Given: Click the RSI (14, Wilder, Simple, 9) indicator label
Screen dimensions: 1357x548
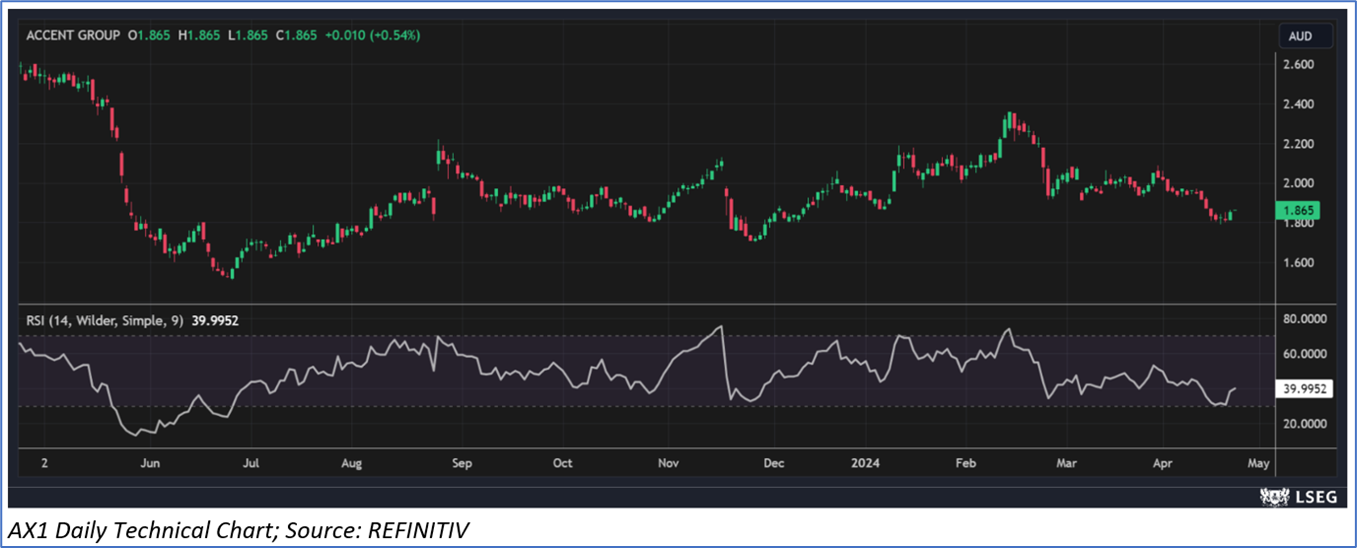Looking at the screenshot, I should tap(105, 320).
